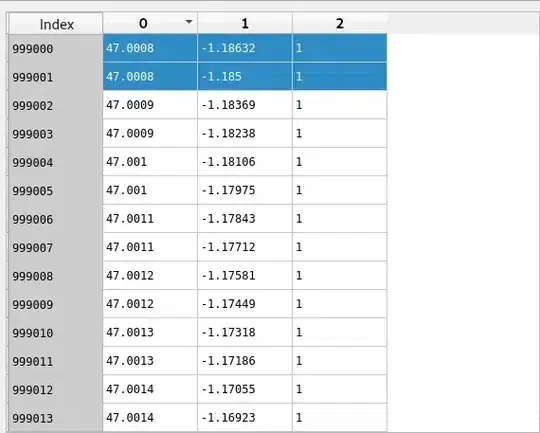Select the cell with value -1.18632
Viewport: 540px width, 433px height.
click(245, 48)
